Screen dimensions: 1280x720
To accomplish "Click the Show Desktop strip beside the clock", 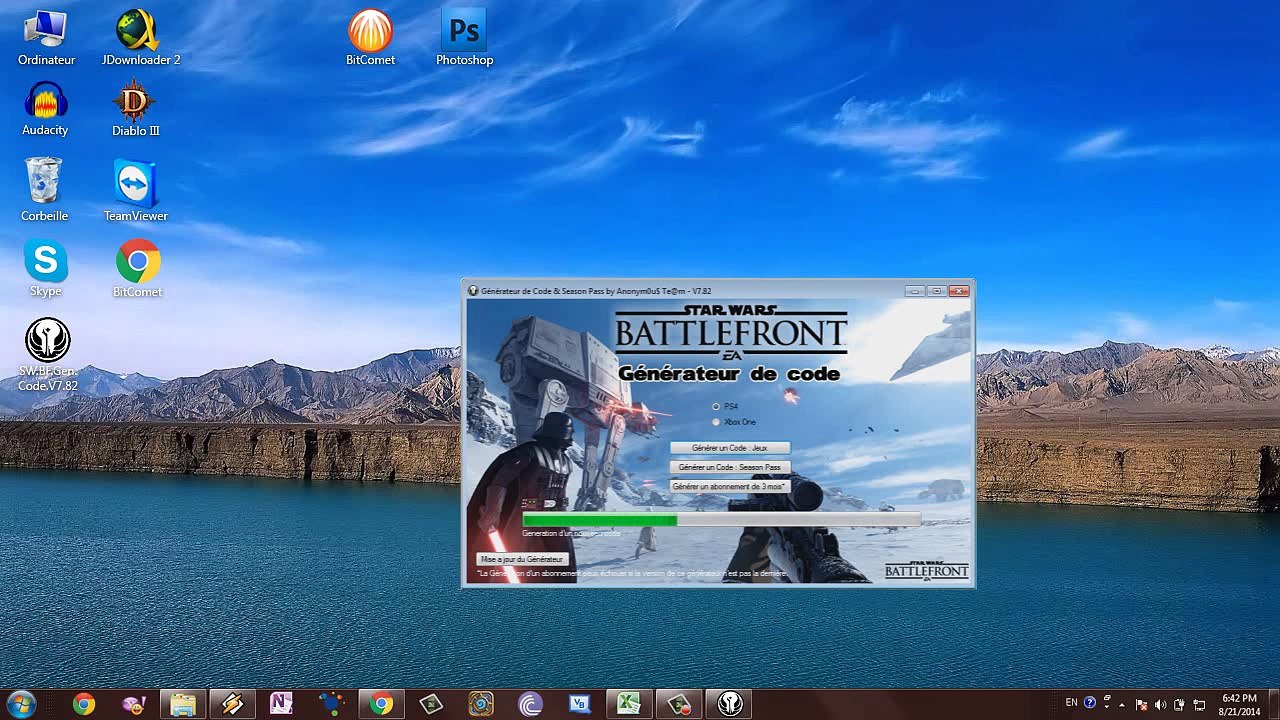I will tap(1273, 705).
